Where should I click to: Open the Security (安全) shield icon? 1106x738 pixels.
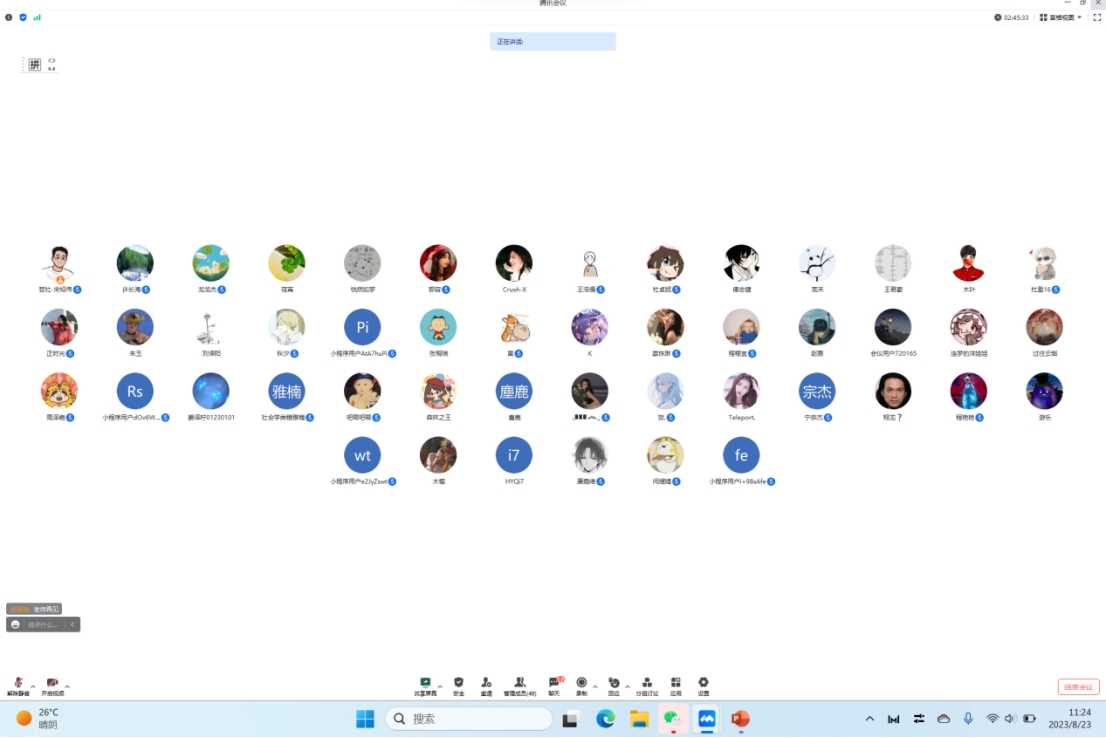coord(458,684)
